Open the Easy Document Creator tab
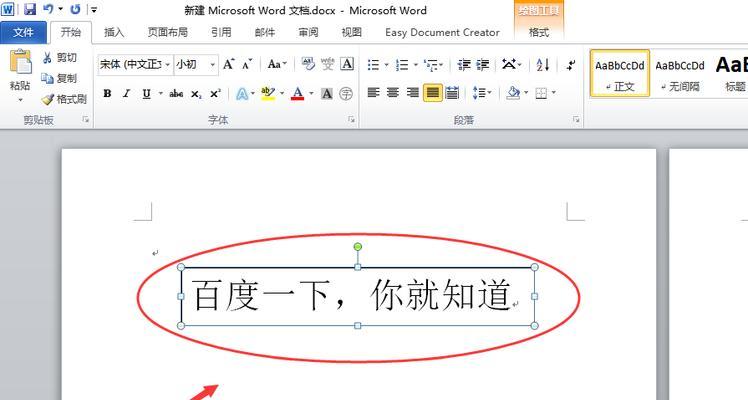This screenshot has width=748, height=400. (442, 32)
